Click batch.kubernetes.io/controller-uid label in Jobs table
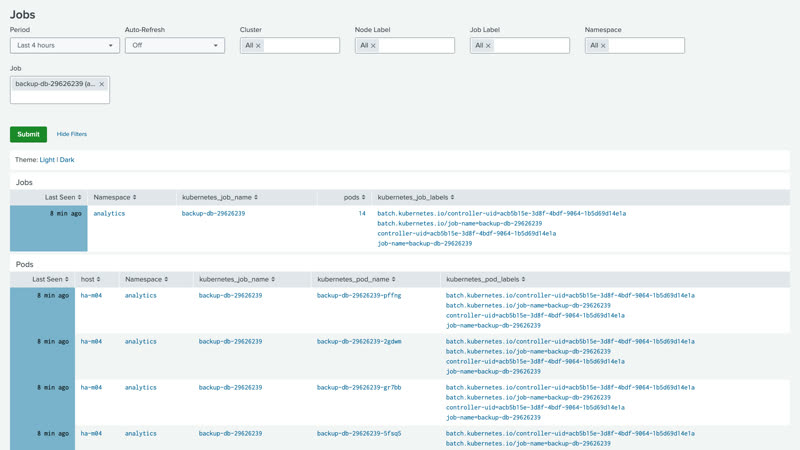The height and width of the screenshot is (450, 800). [x=502, y=214]
